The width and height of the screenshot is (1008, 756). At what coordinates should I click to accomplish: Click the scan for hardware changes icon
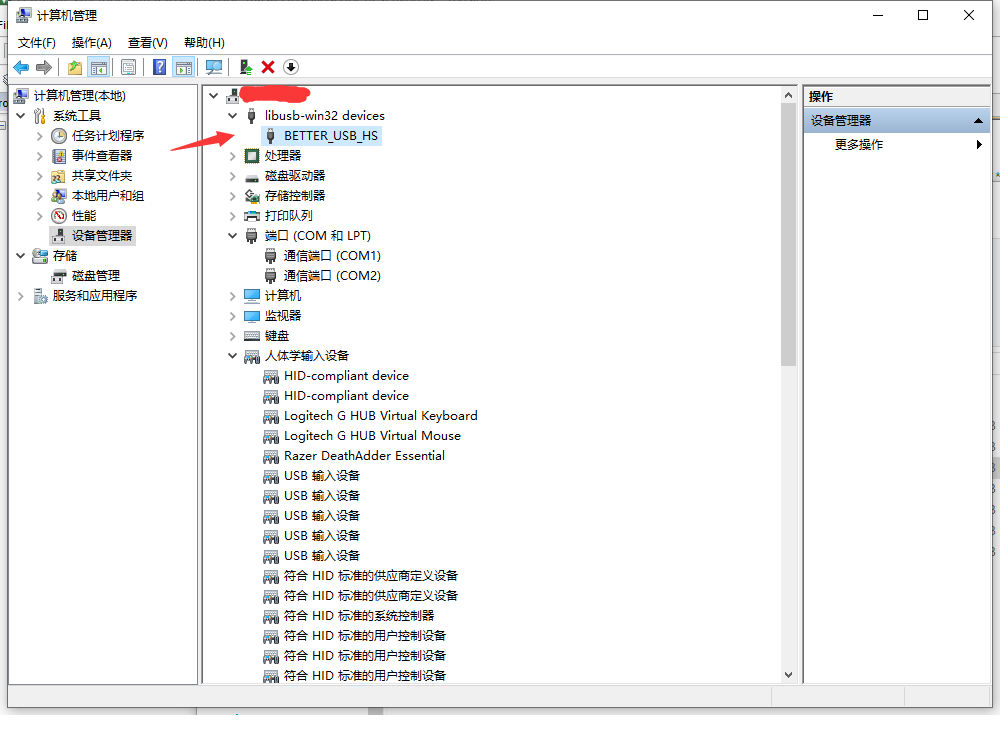(x=214, y=67)
